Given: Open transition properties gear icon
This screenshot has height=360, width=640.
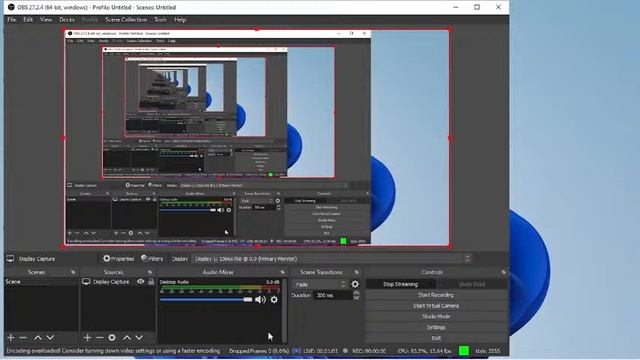Looking at the screenshot, I should pyautogui.click(x=355, y=284).
